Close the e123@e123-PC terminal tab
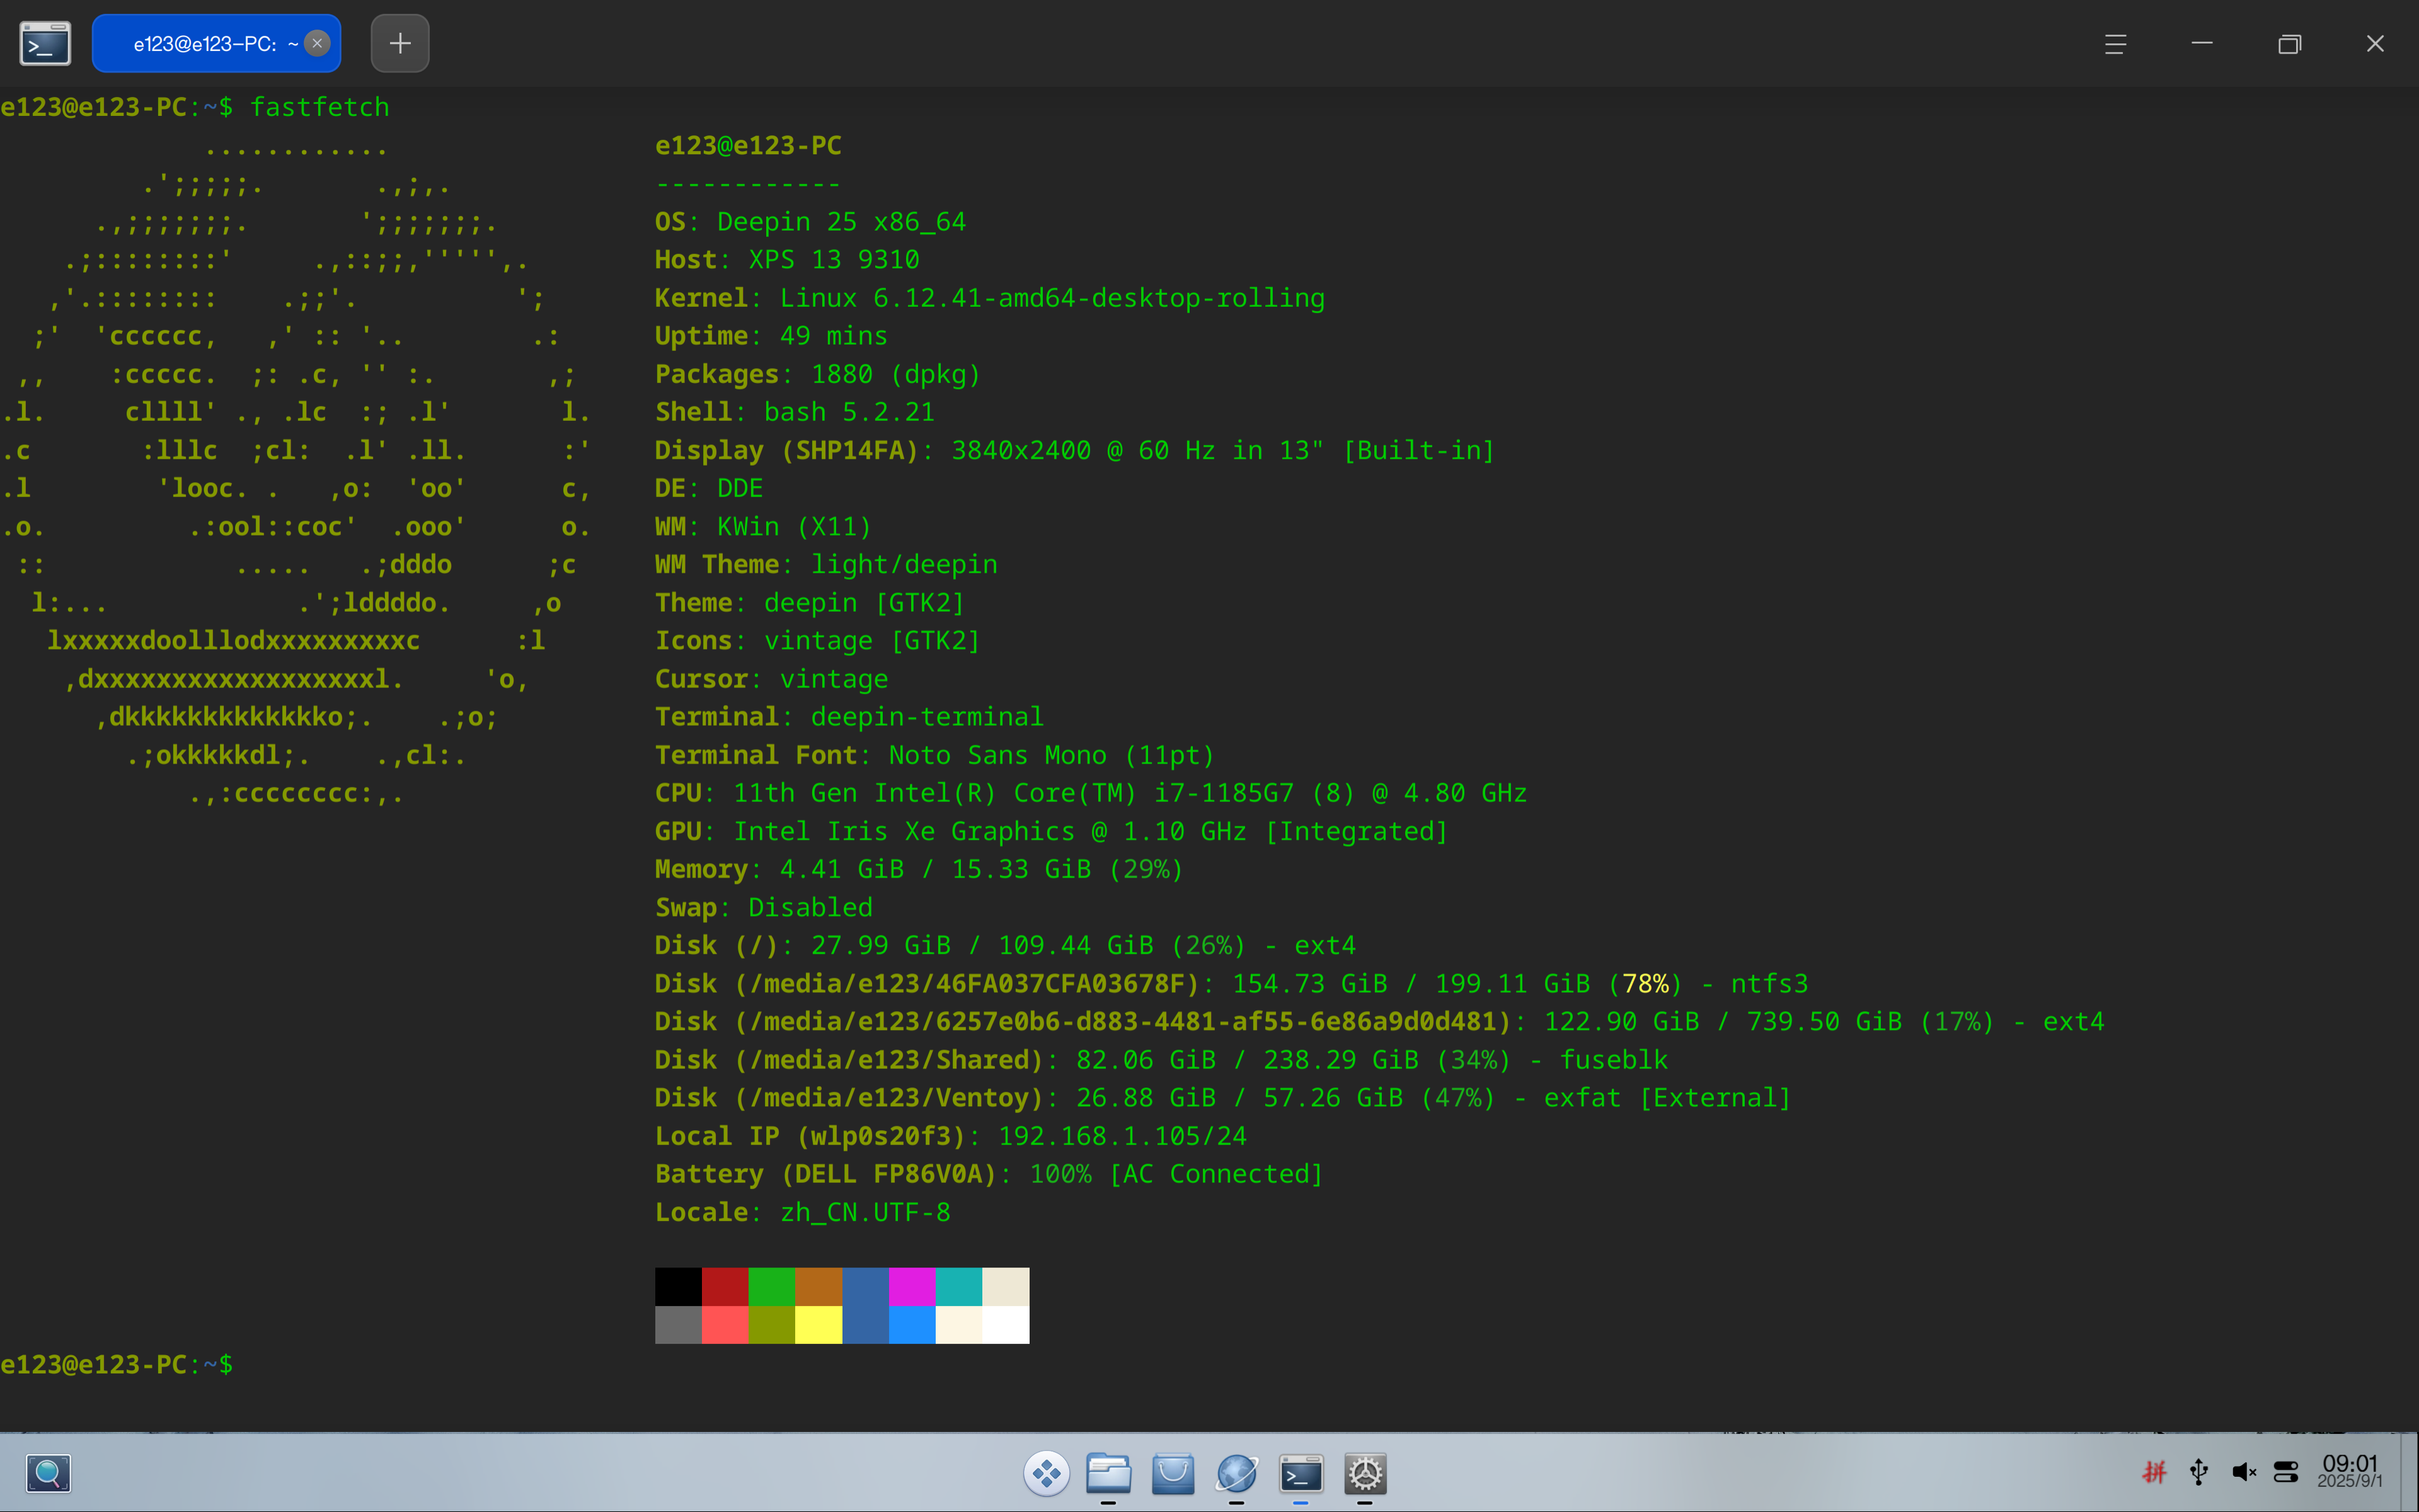This screenshot has width=2419, height=1512. [x=317, y=43]
